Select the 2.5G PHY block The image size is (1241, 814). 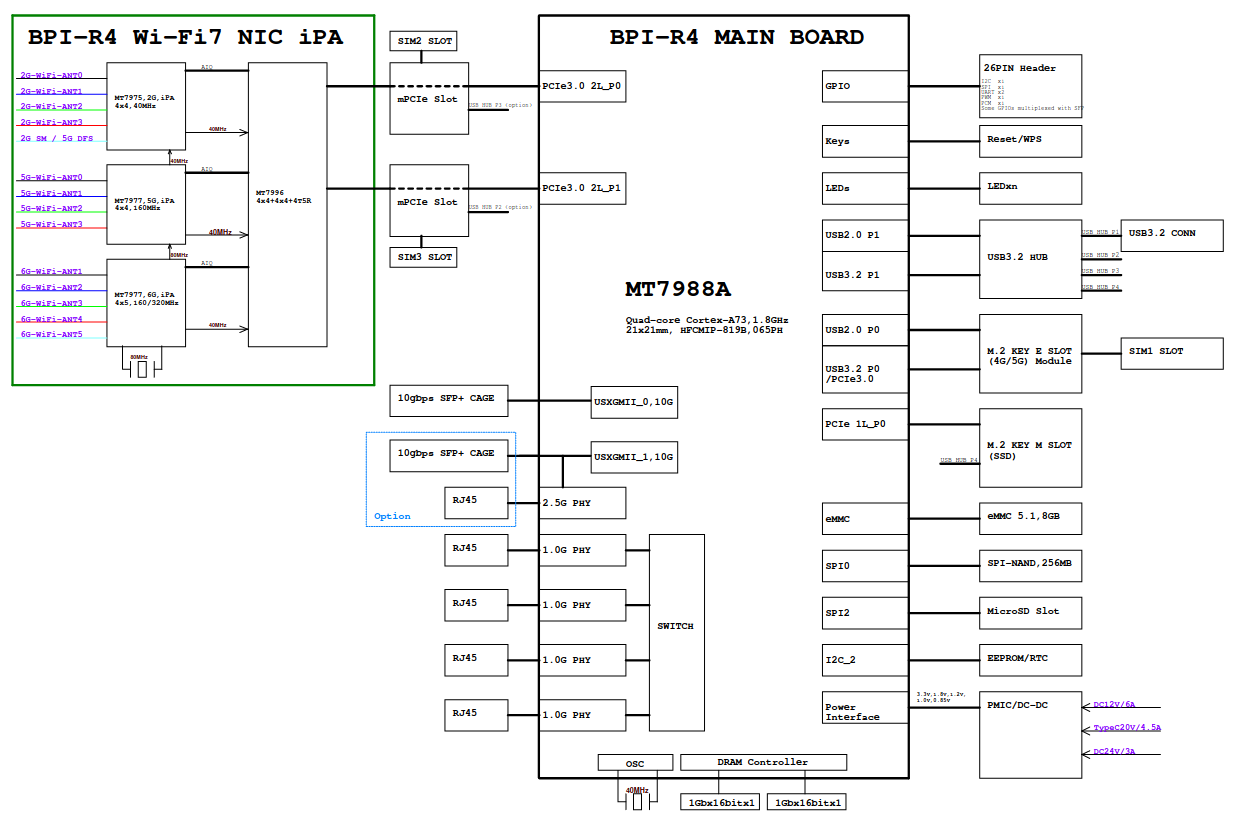(x=582, y=503)
